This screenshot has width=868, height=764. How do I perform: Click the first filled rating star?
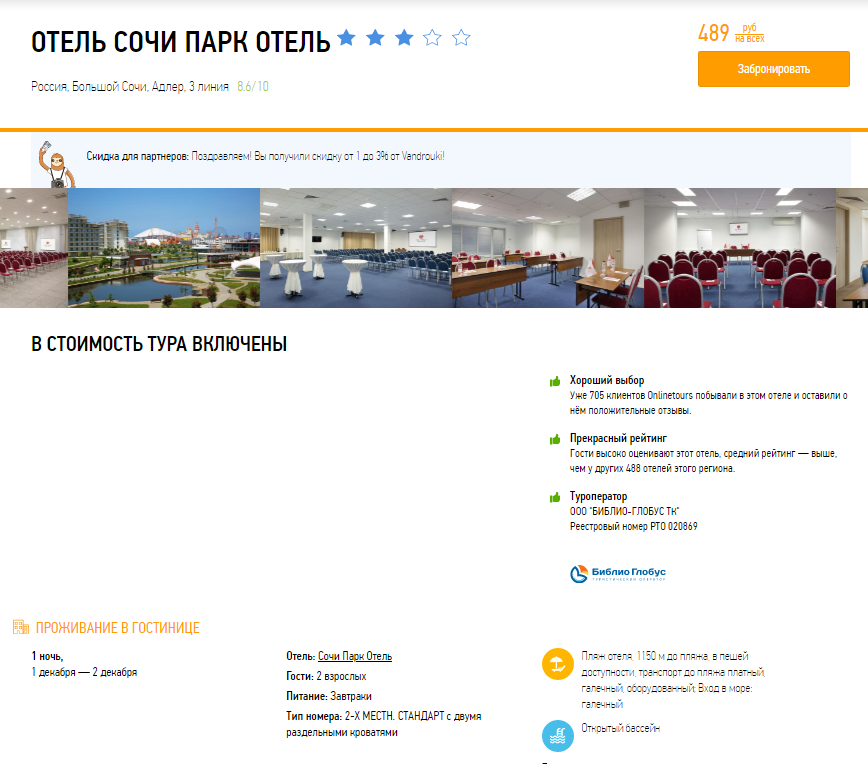347,38
